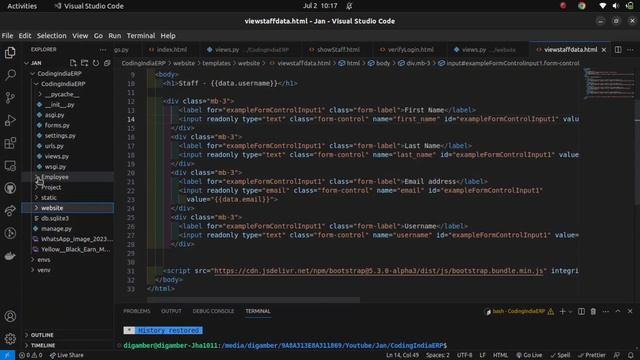Change Spaces: 2 indentation setting
640x360 pixels.
(x=438, y=355)
